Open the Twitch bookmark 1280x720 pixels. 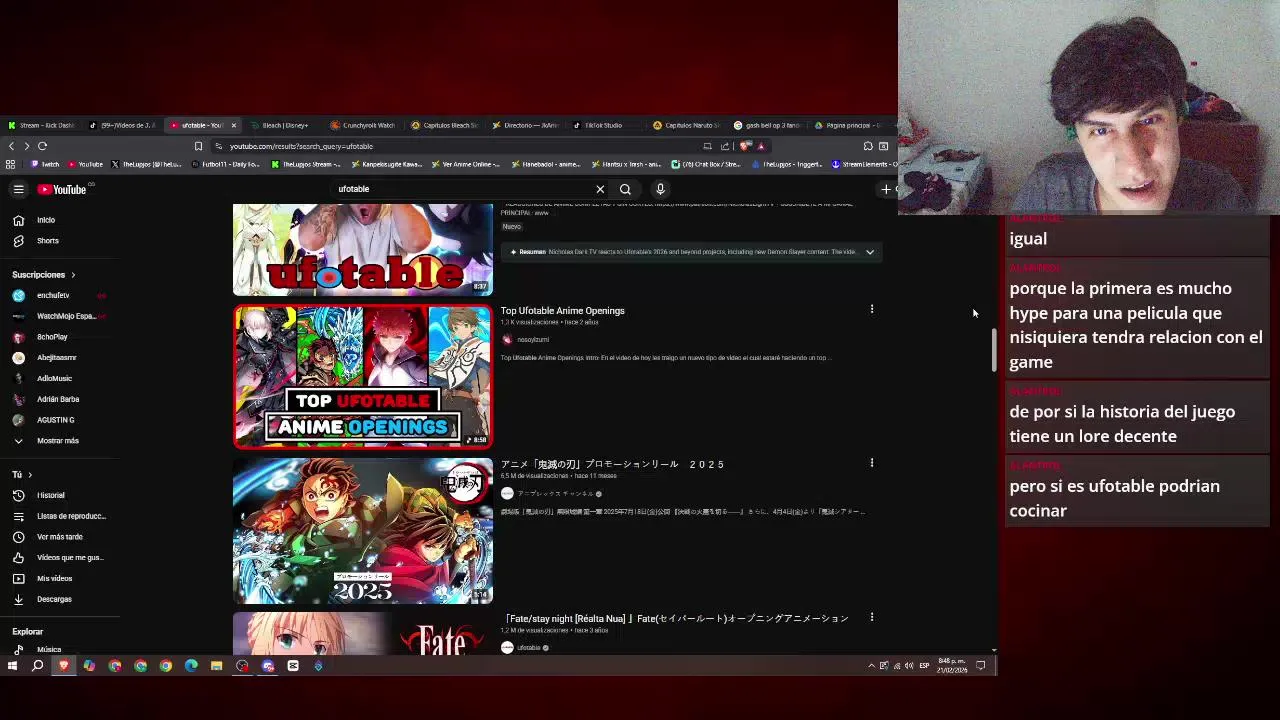click(45, 164)
